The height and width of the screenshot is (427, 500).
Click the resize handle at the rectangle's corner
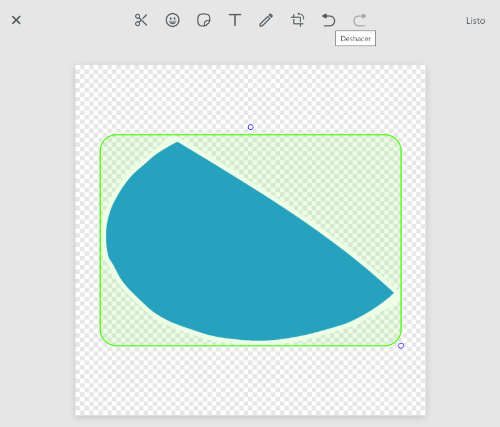point(401,346)
